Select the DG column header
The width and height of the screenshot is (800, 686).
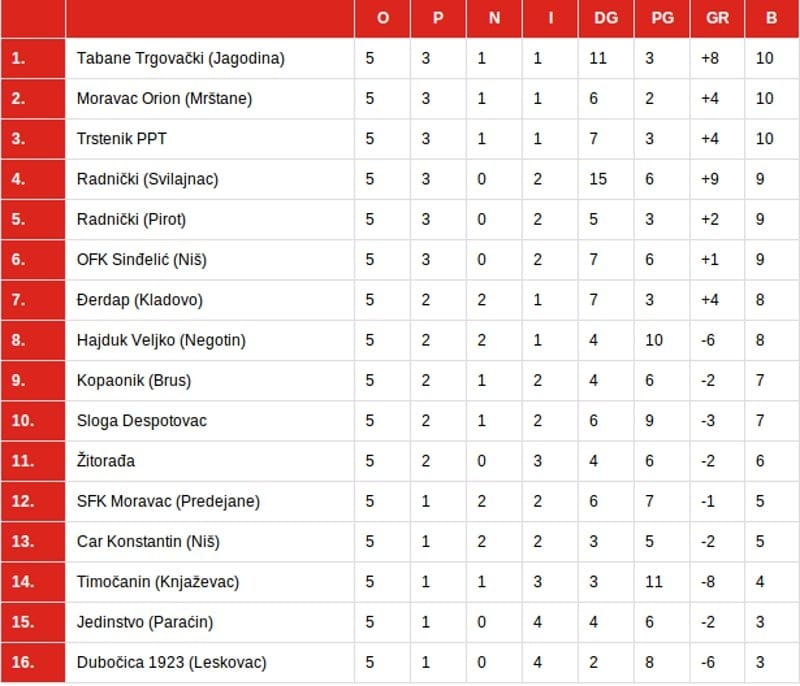[x=605, y=18]
